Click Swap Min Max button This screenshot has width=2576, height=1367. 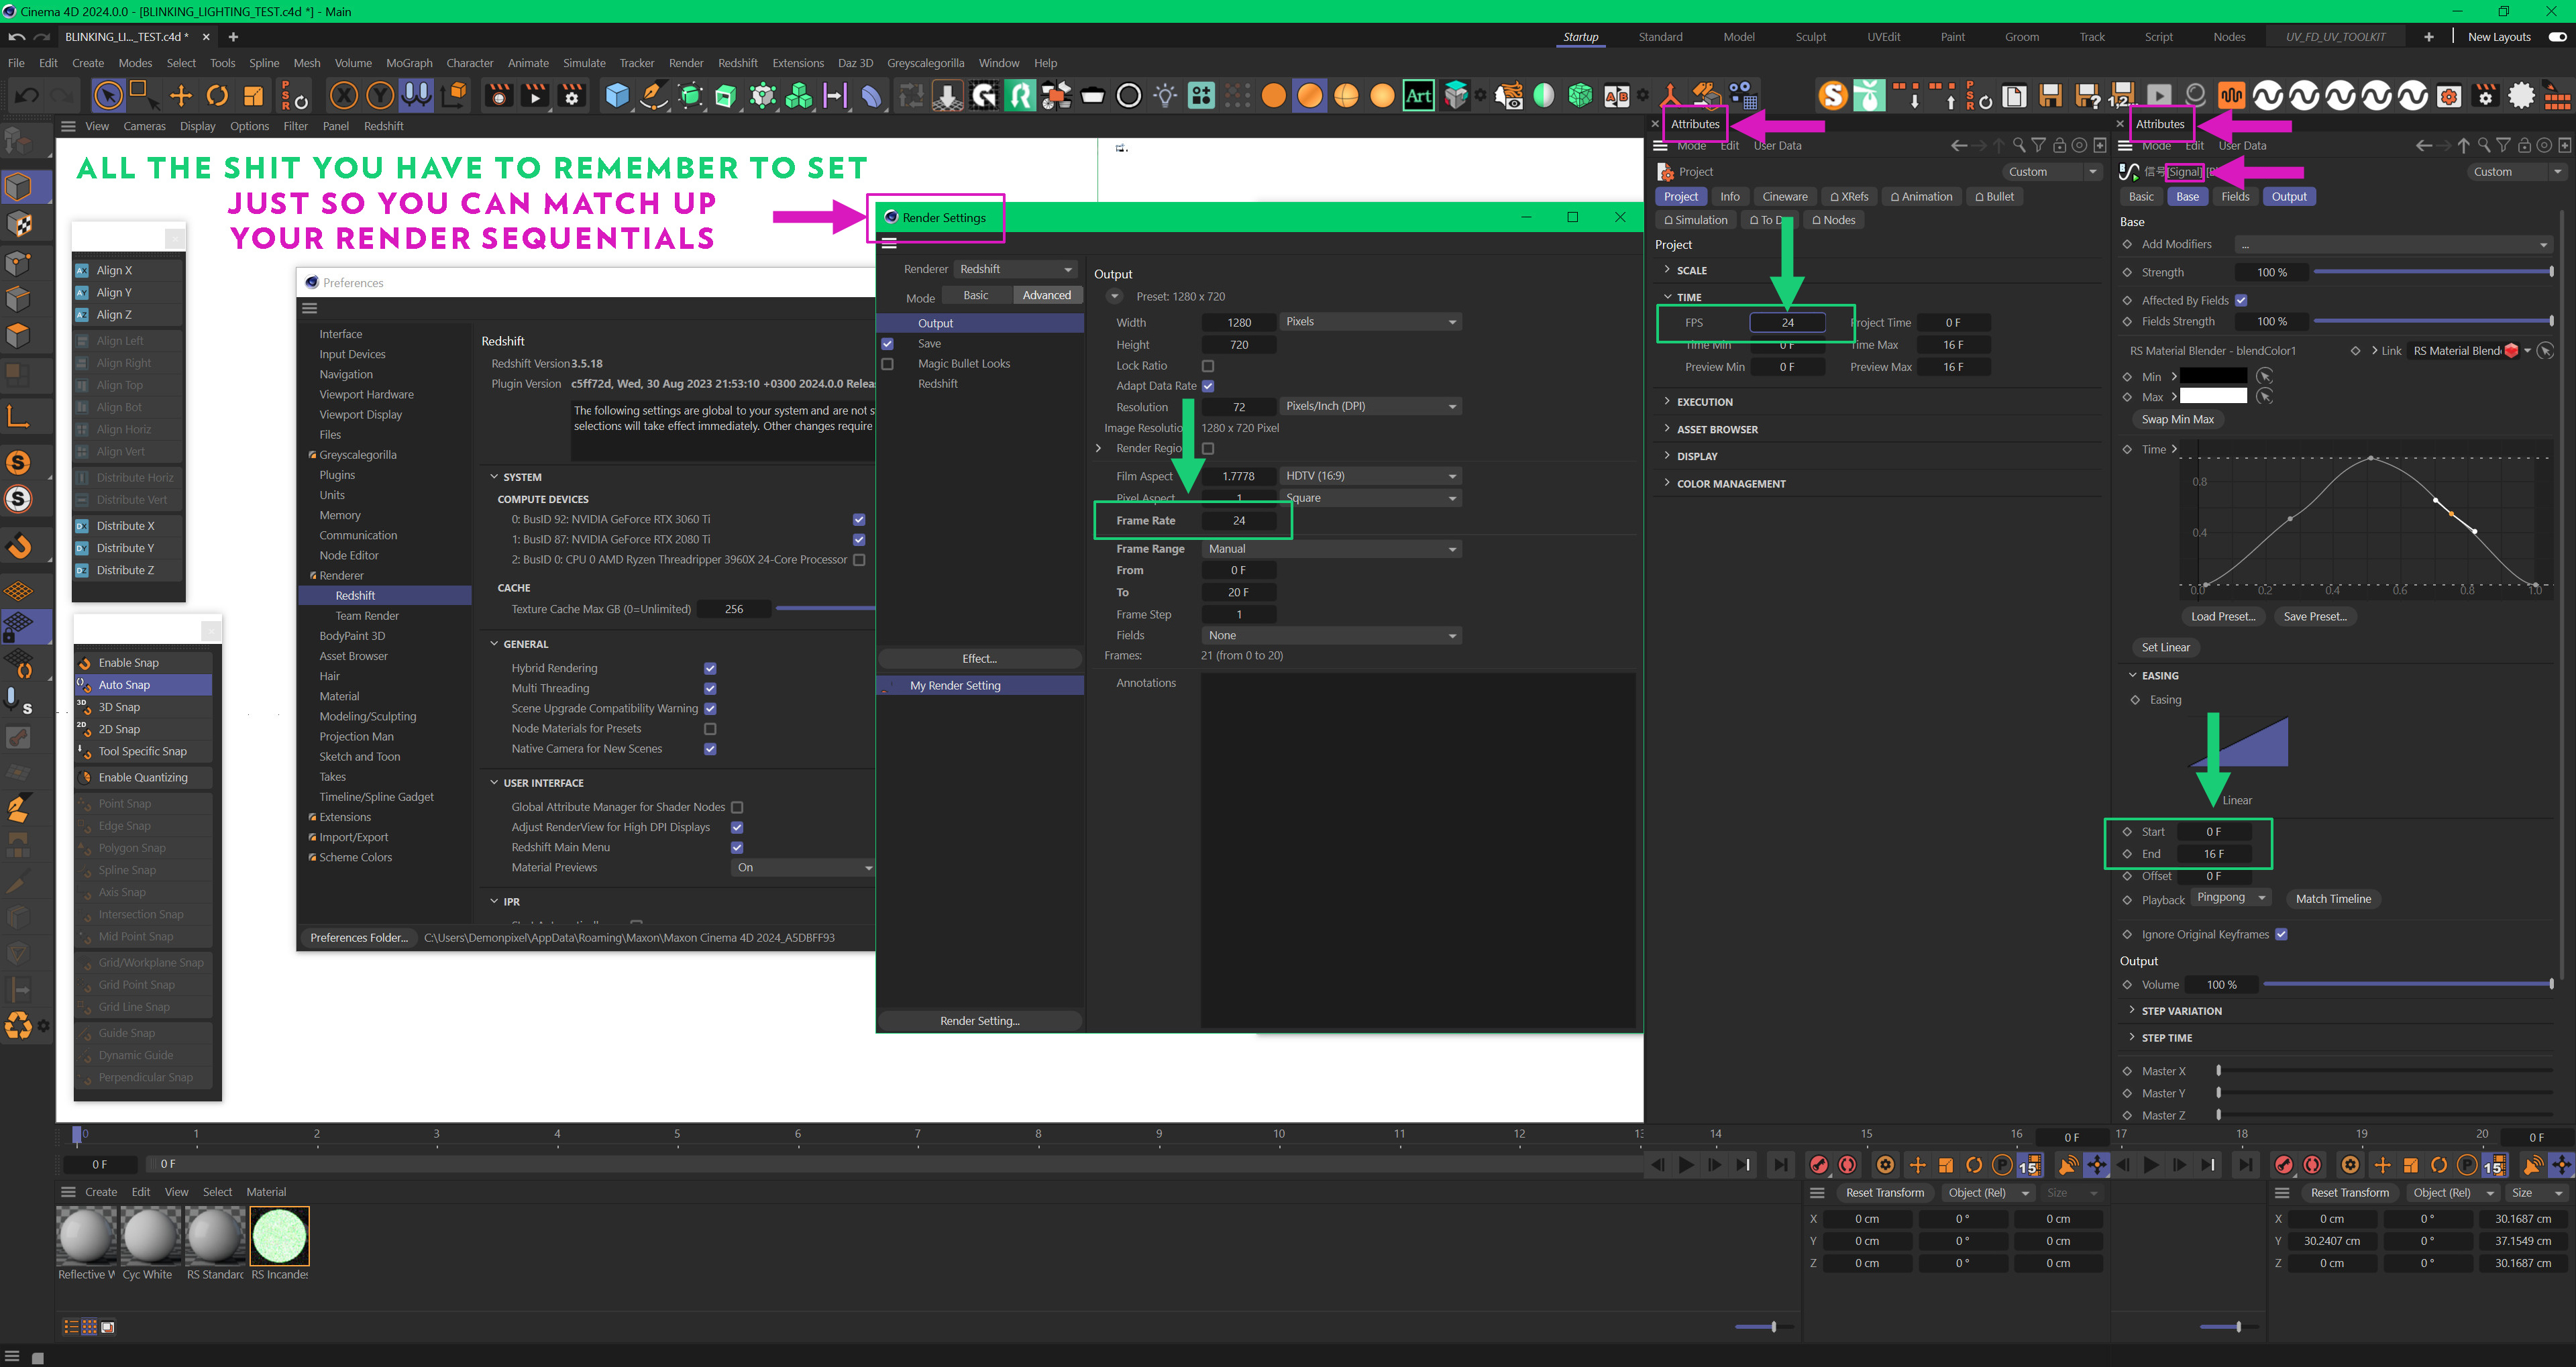[x=2178, y=420]
